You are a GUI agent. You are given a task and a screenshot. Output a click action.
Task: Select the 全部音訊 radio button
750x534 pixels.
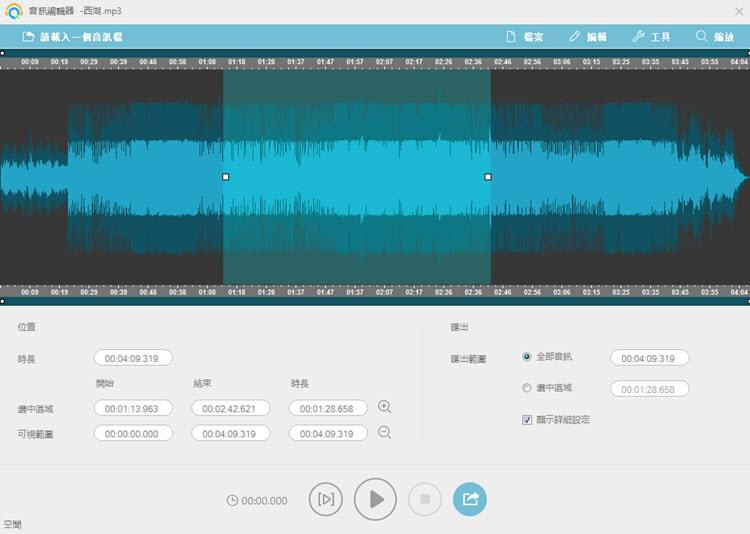[527, 357]
